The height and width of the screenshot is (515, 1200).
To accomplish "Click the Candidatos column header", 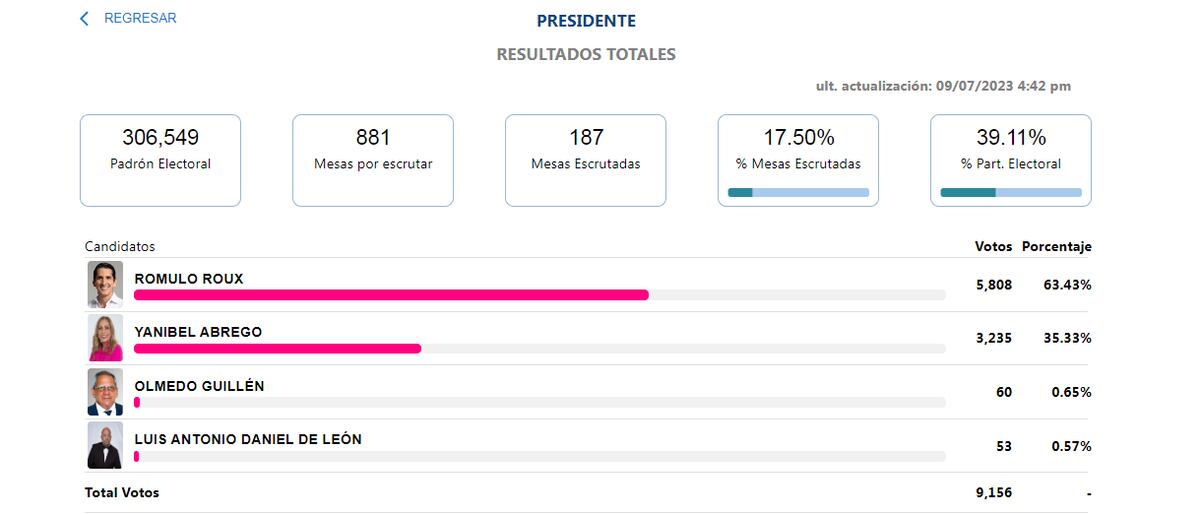I will click(120, 246).
